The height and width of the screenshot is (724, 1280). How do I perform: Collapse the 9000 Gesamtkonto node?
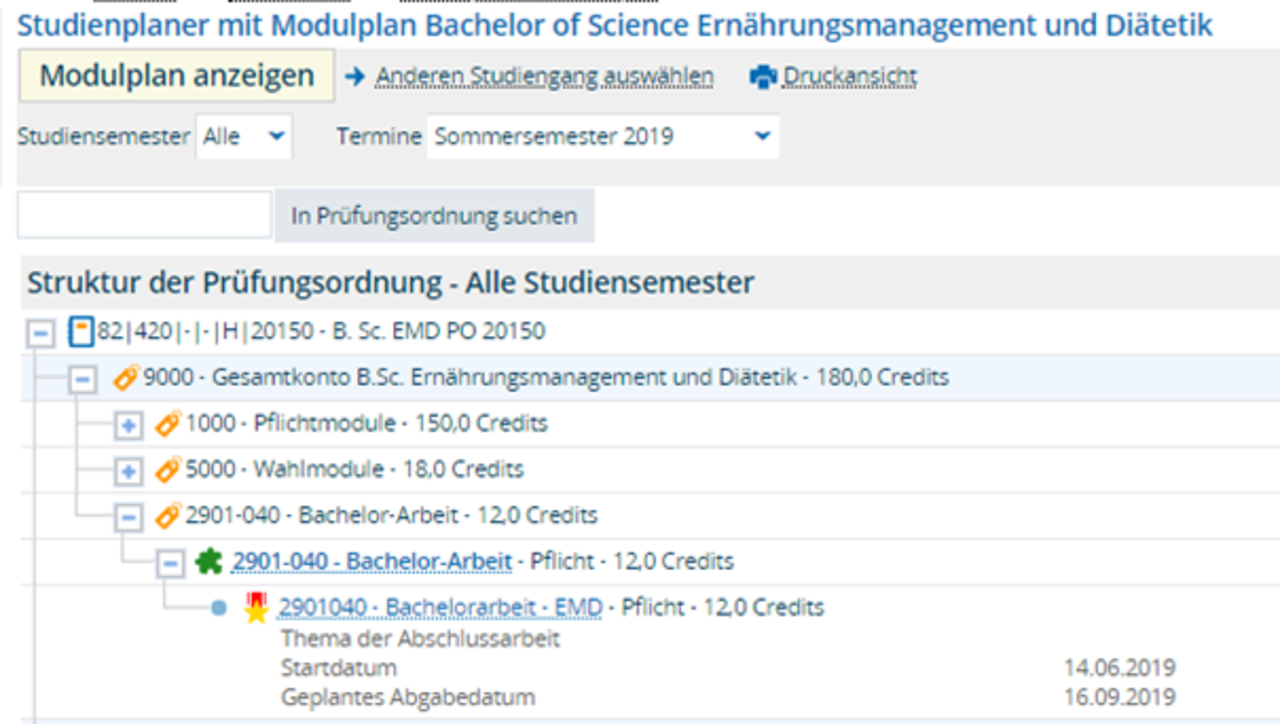(83, 380)
